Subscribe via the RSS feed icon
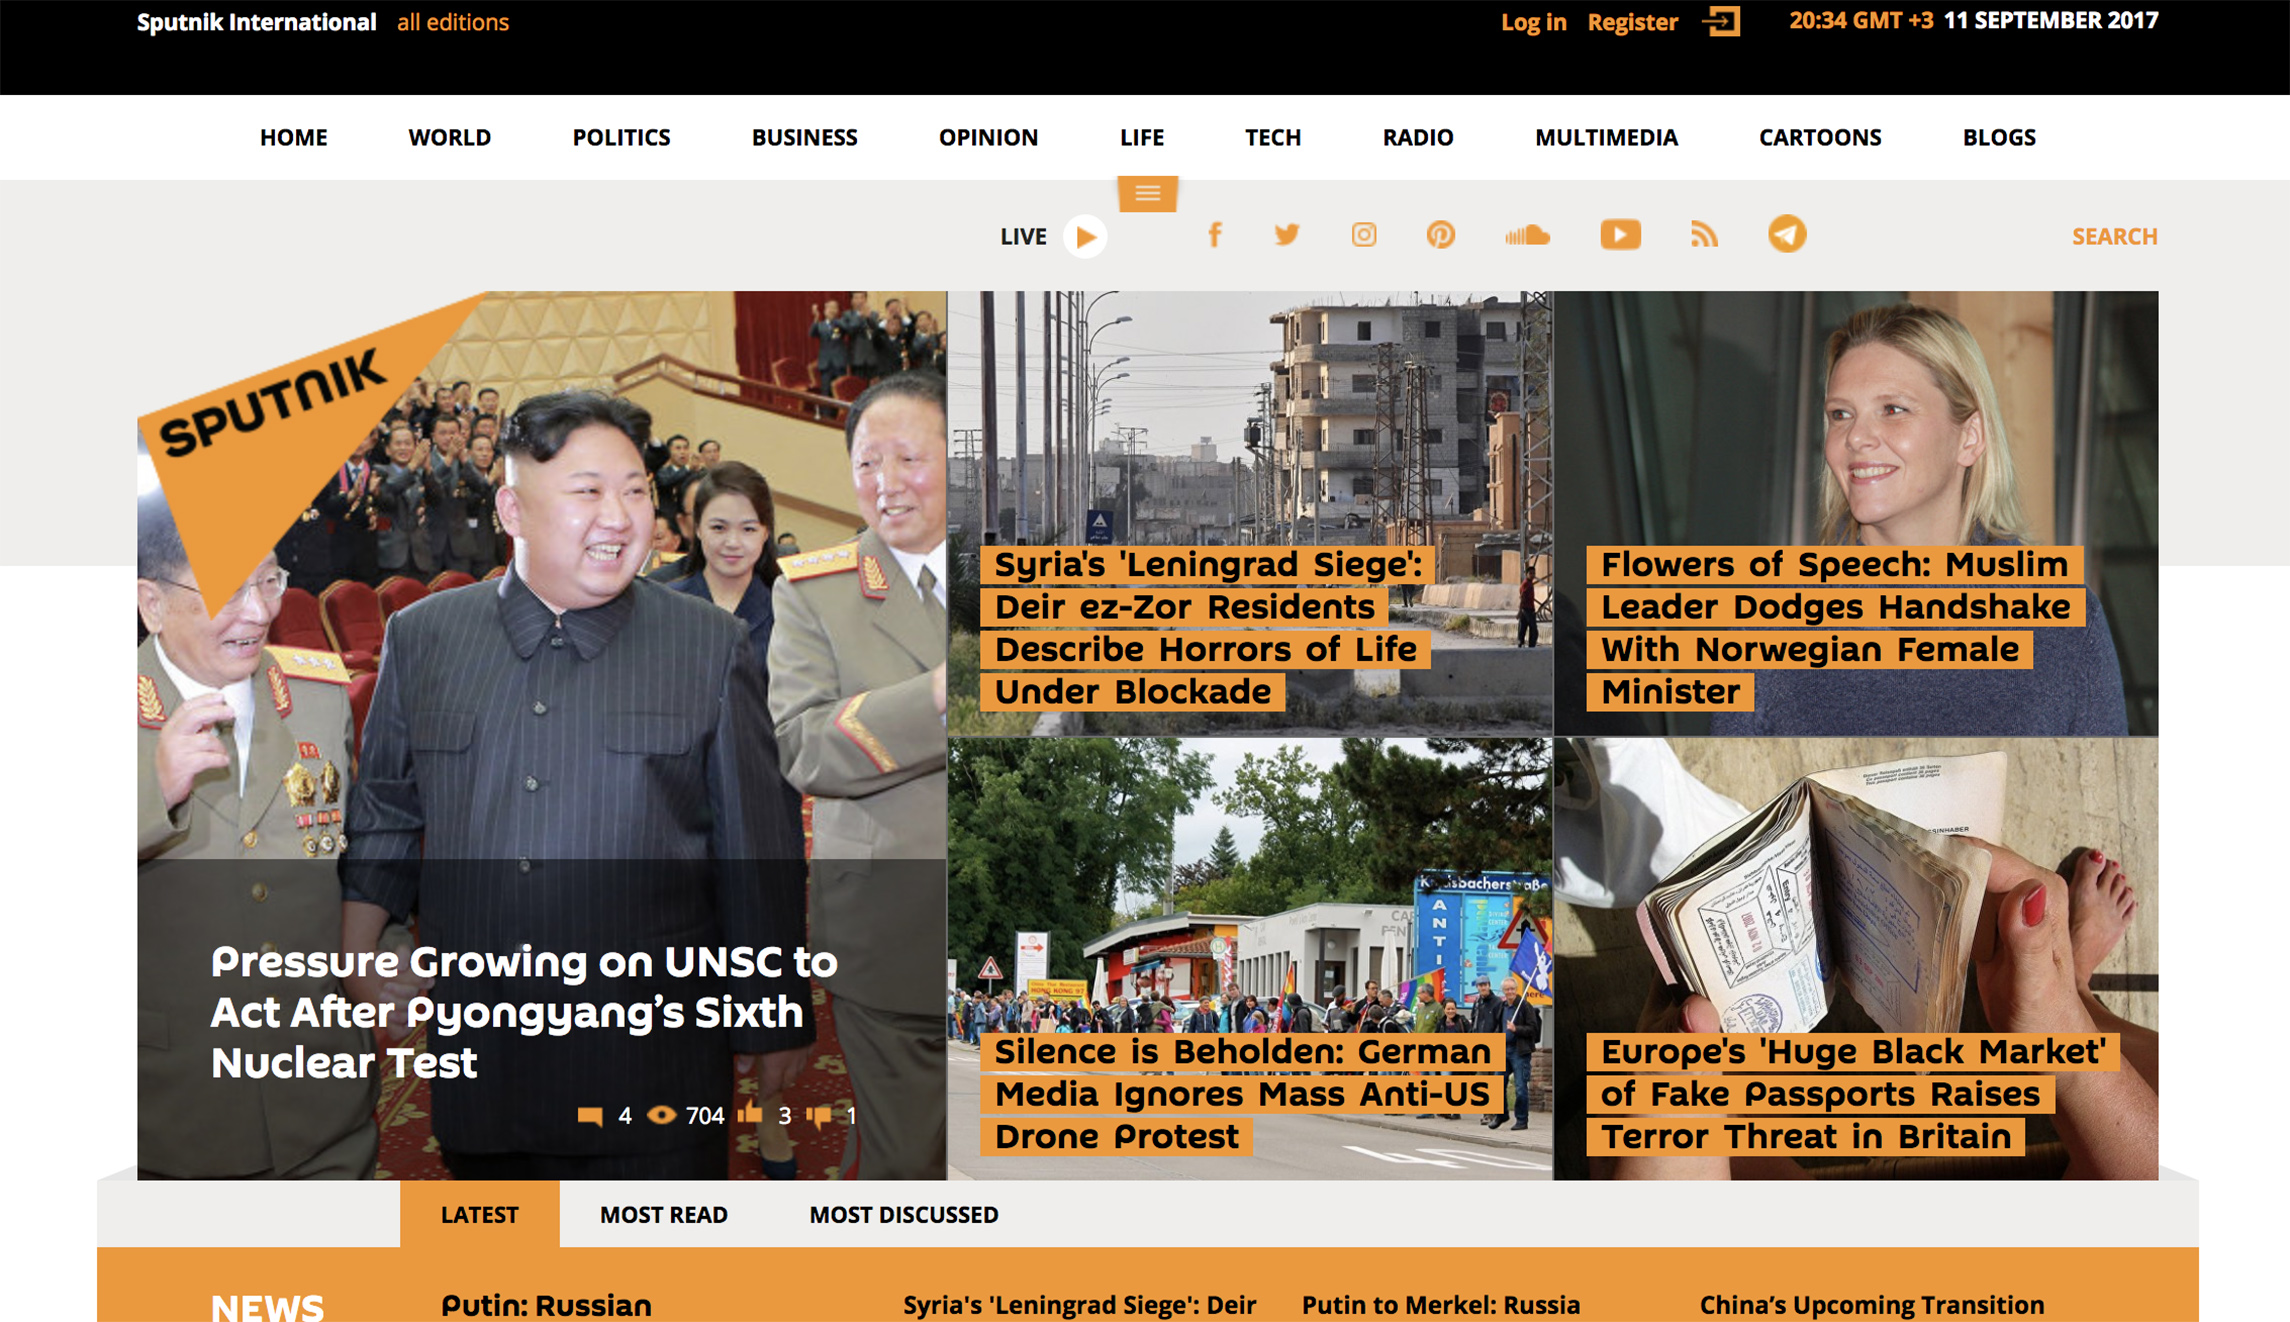This screenshot has height=1322, width=2290. [1704, 235]
